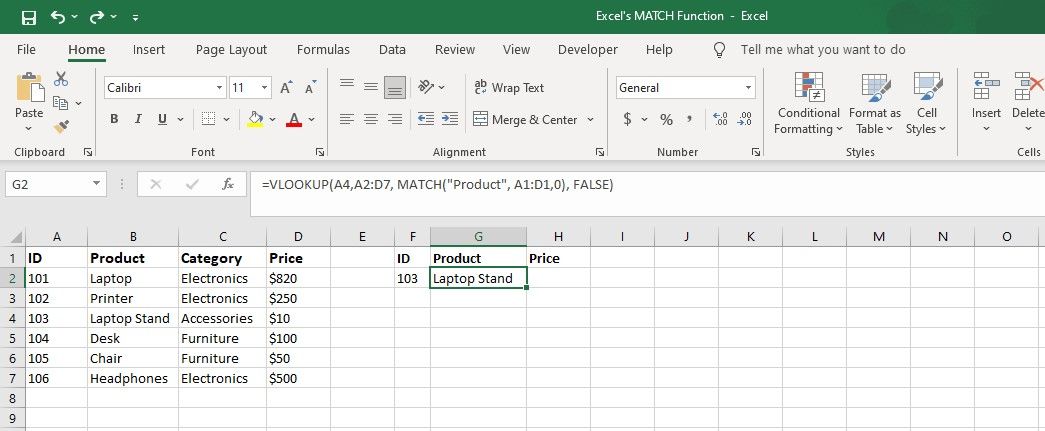Screen dimensions: 1045x431
Task: Open Insert Function fx icon
Action: pos(228,185)
